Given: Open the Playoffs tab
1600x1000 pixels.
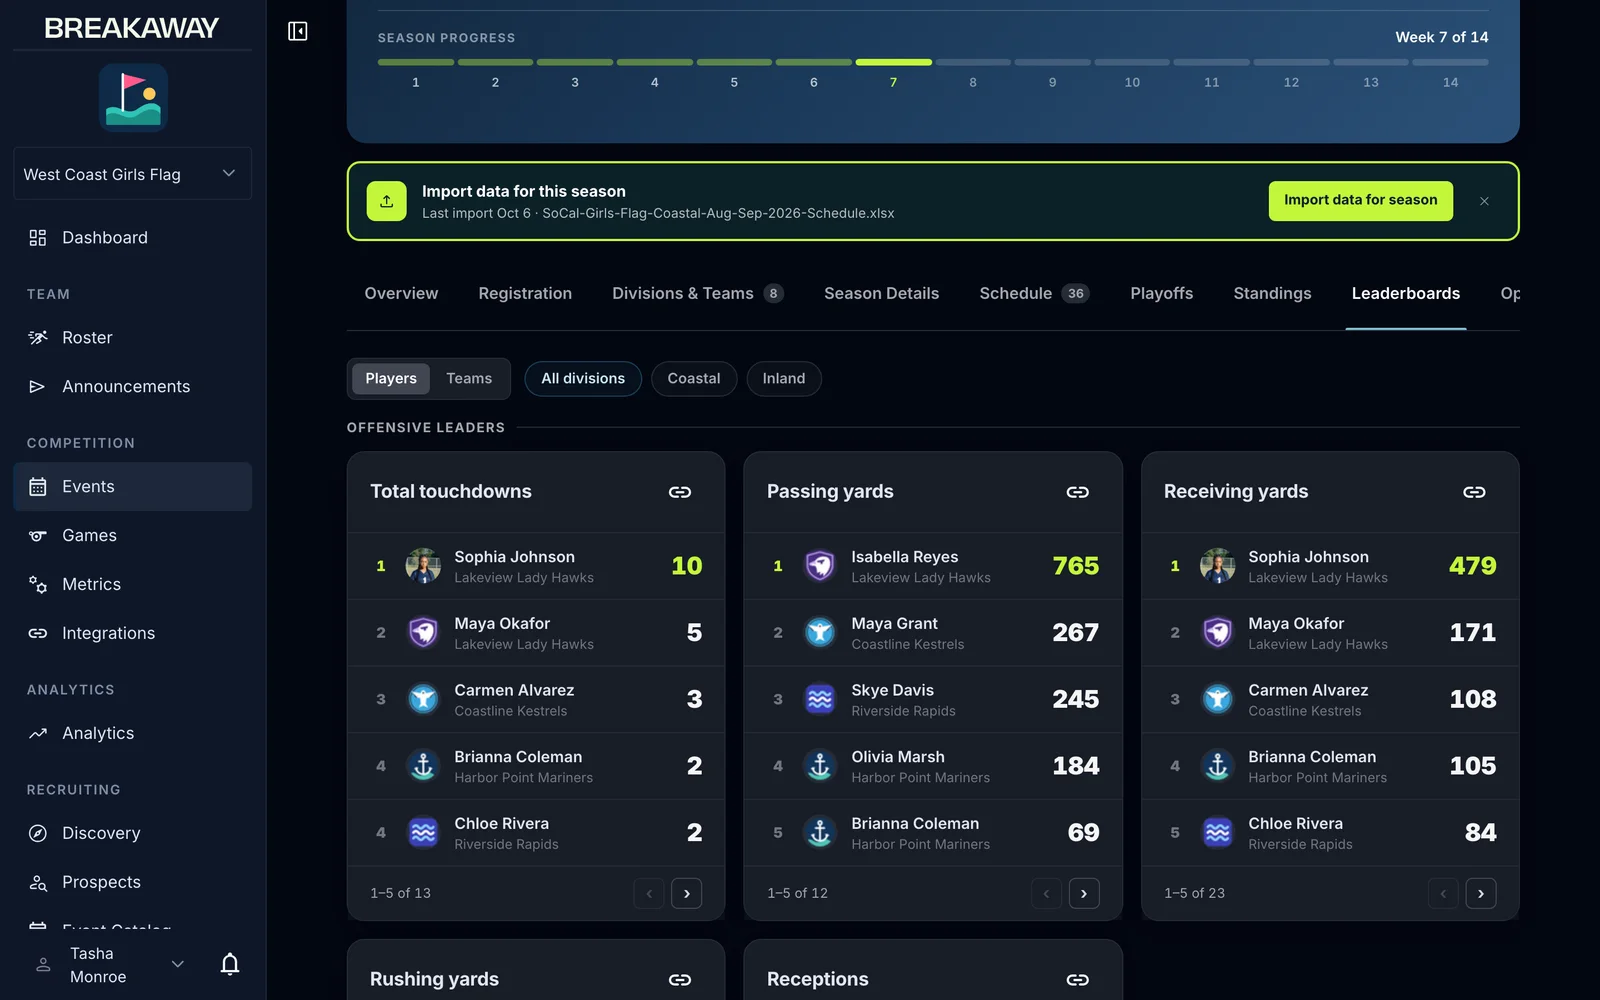Looking at the screenshot, I should click(x=1161, y=293).
